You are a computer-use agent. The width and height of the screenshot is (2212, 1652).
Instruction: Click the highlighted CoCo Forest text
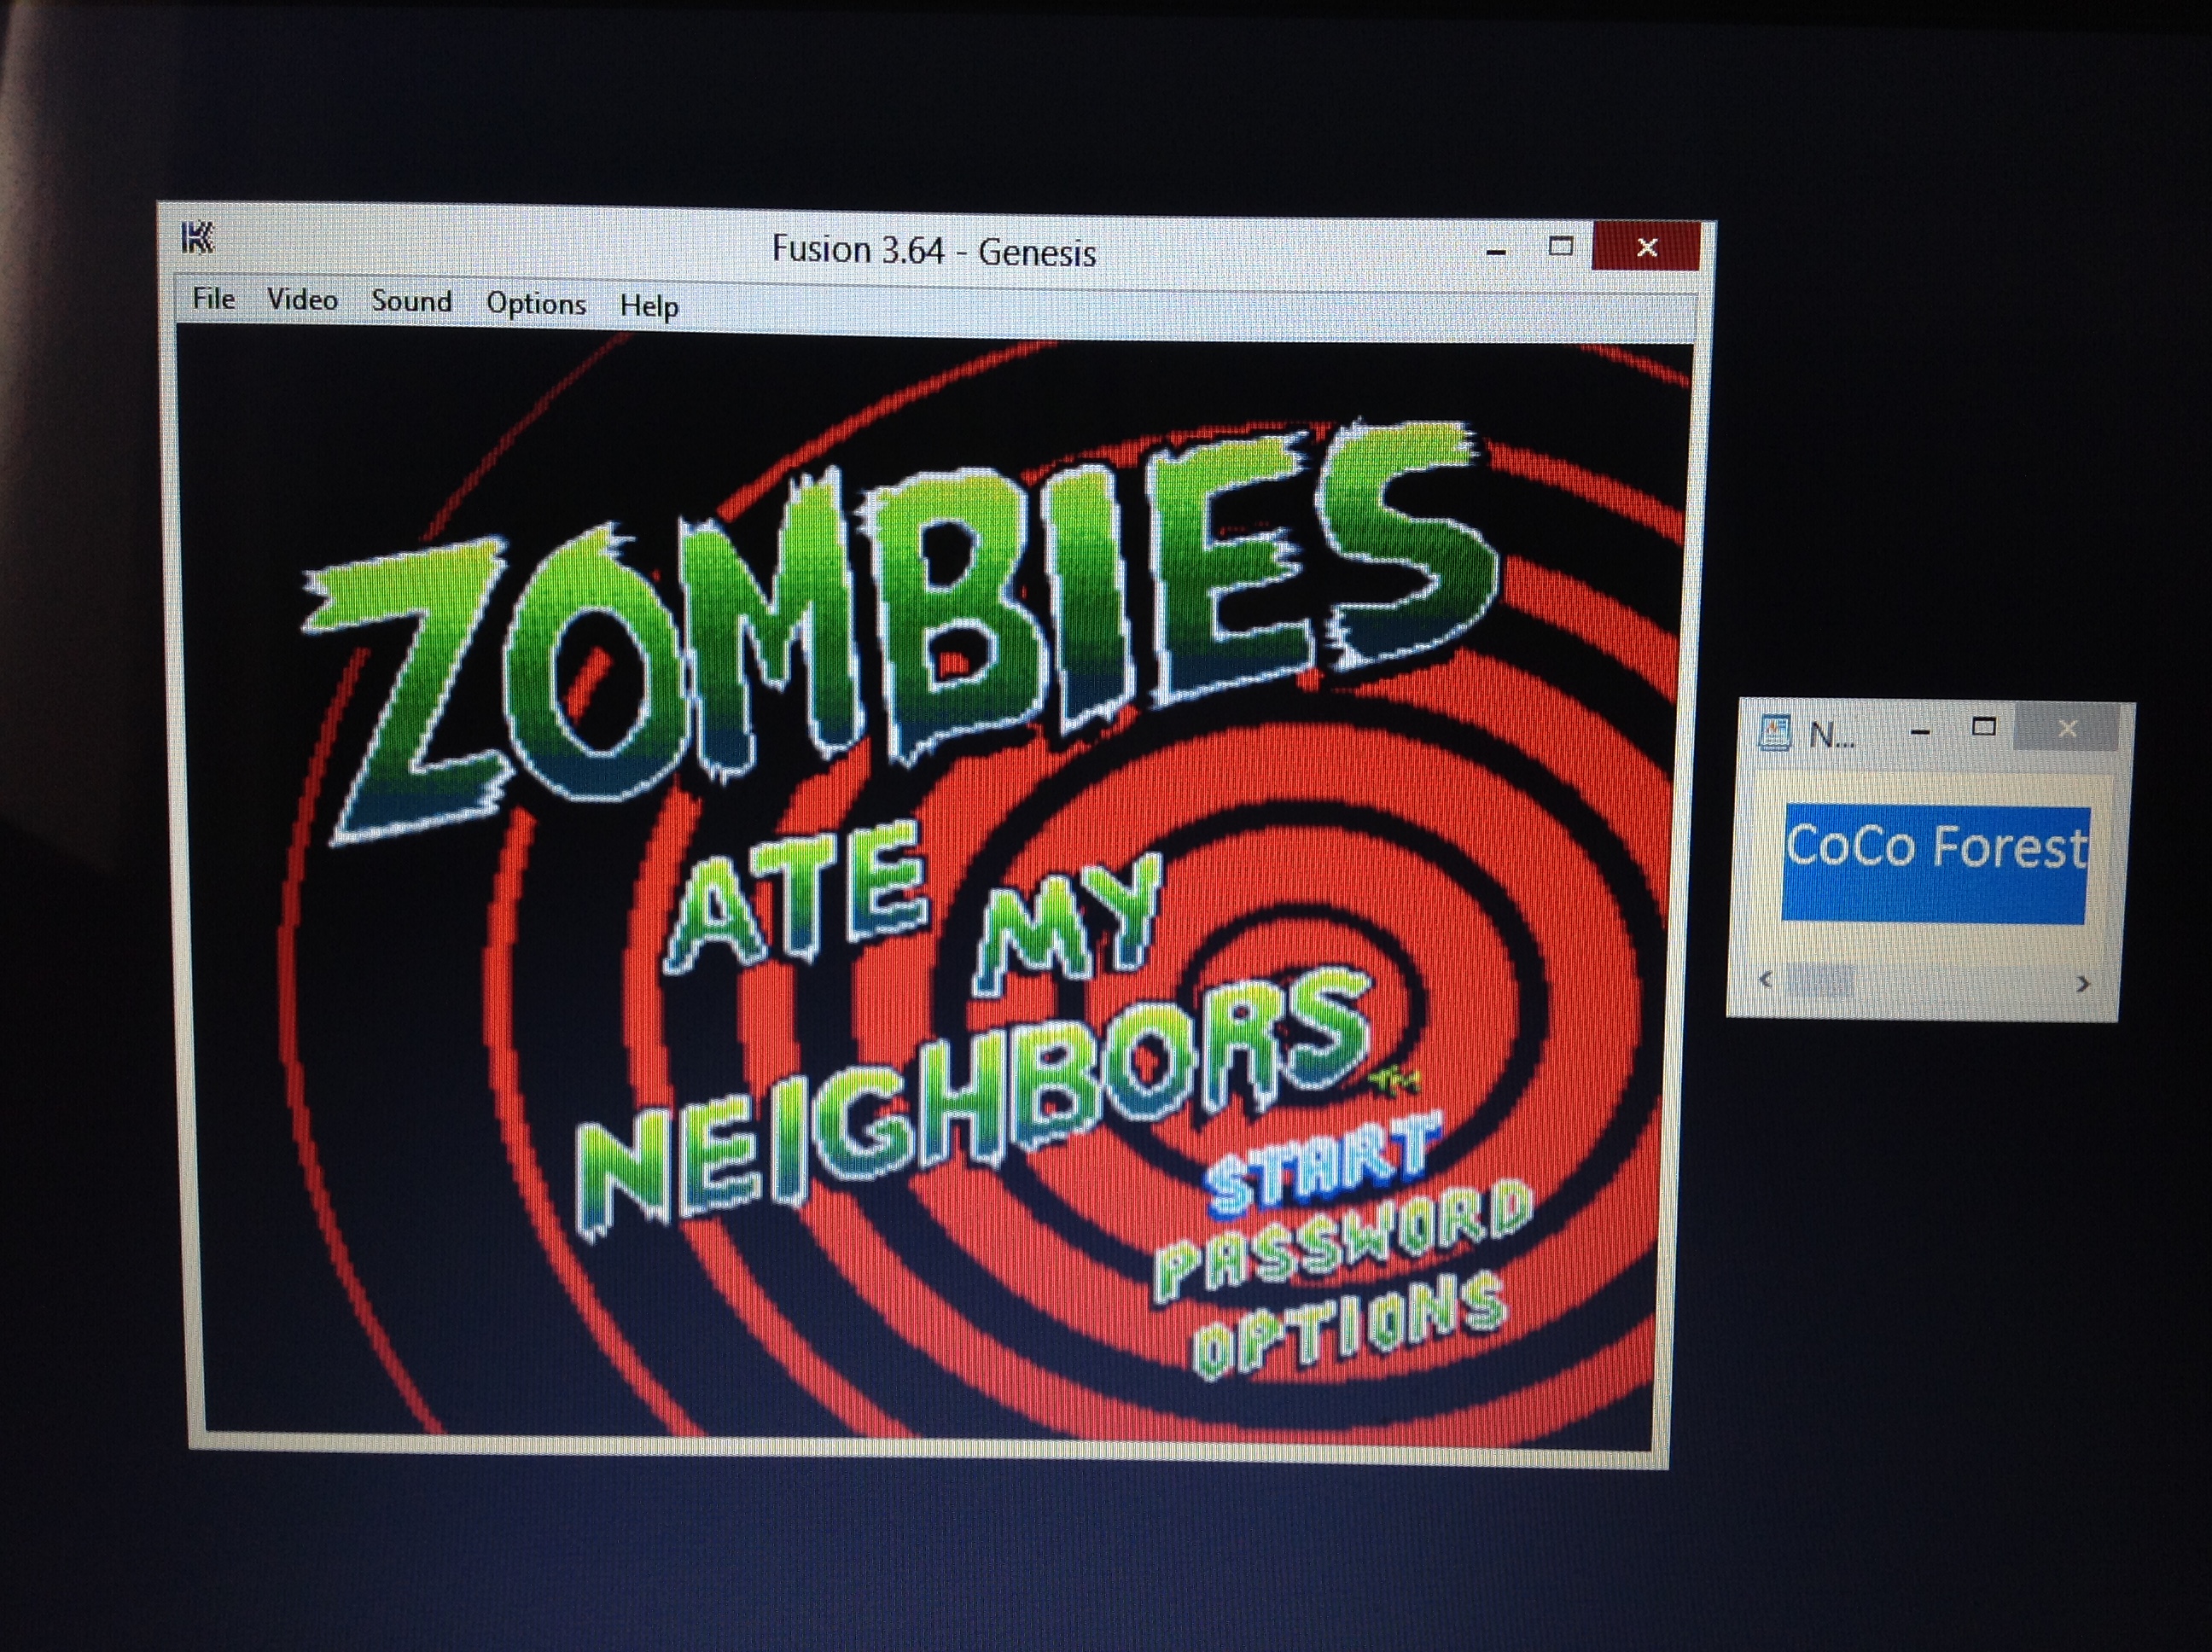1936,847
